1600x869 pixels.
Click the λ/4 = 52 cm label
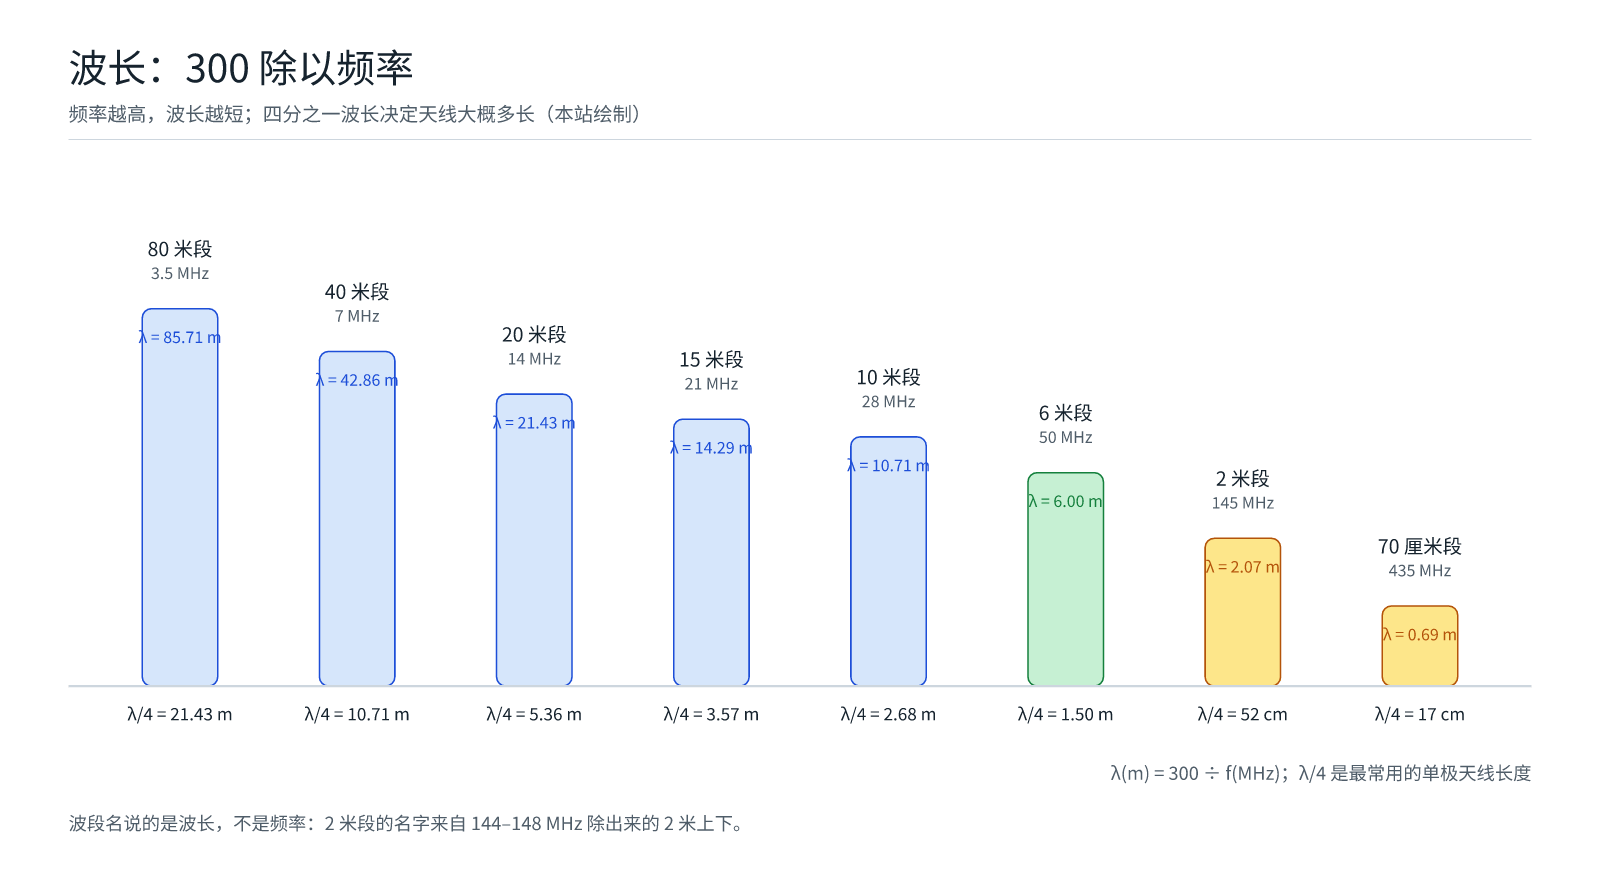point(1243,714)
